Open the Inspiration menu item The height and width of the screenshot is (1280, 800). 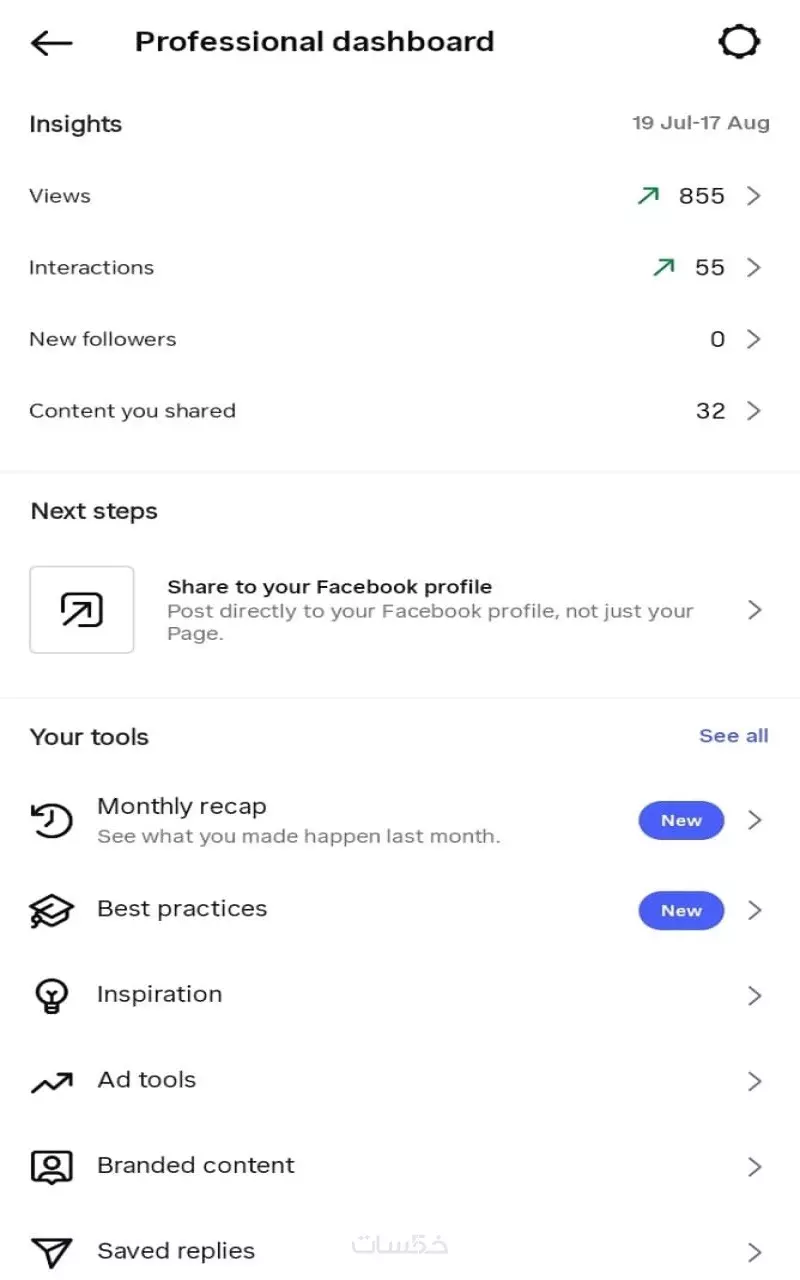tap(160, 994)
